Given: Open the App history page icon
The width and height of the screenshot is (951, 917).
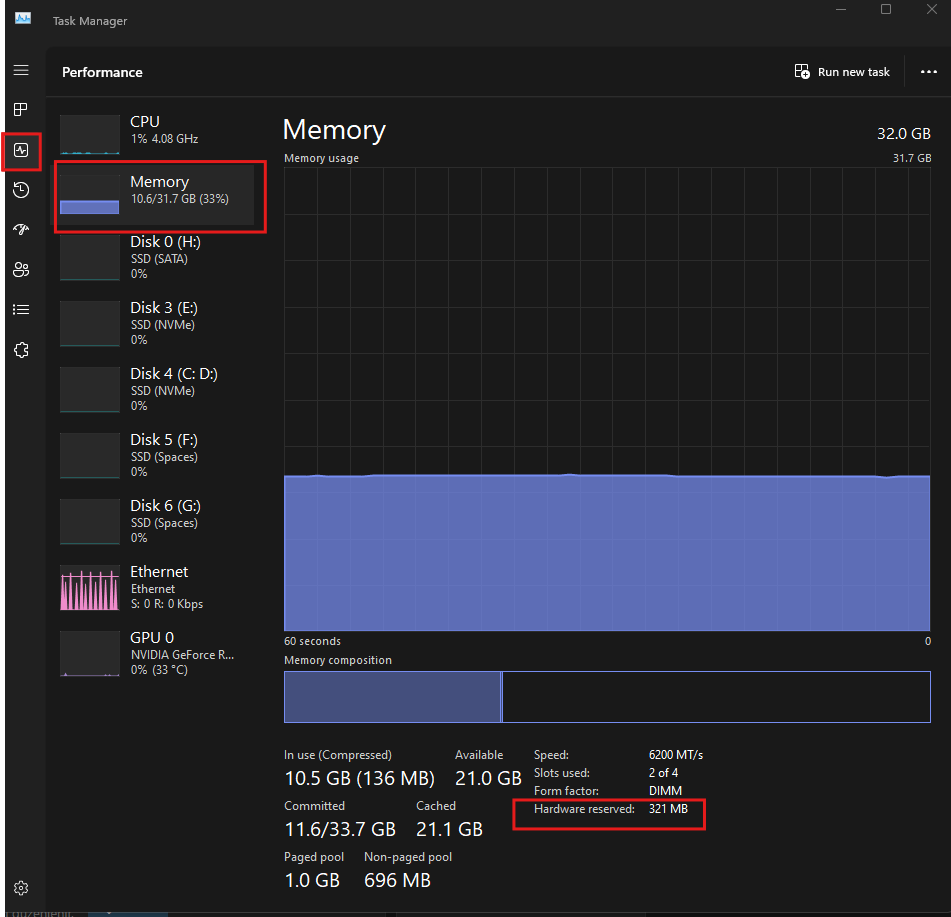Looking at the screenshot, I should click(x=21, y=190).
